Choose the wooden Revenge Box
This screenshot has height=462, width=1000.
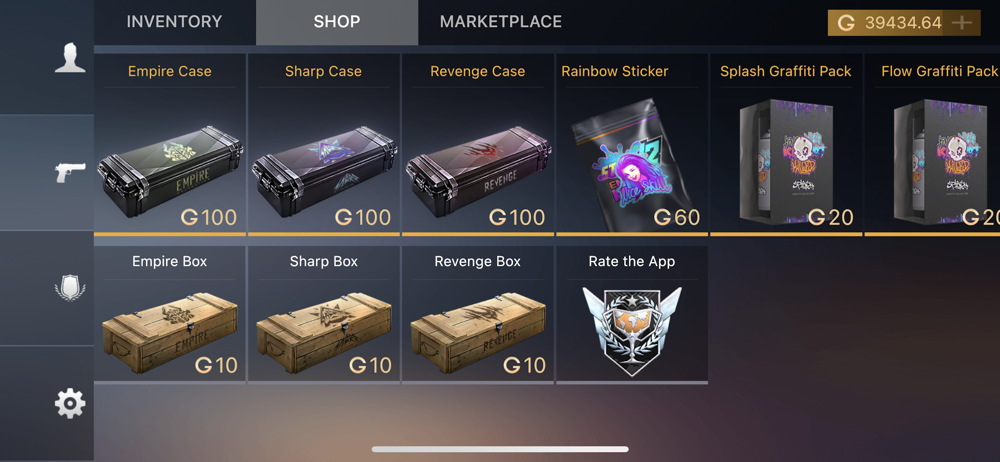pos(478,315)
